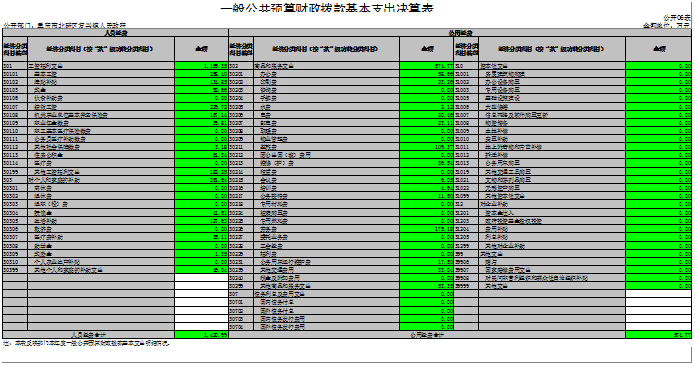Click the code 310 row amount cell
The height and width of the screenshot is (366, 695).
659,66
